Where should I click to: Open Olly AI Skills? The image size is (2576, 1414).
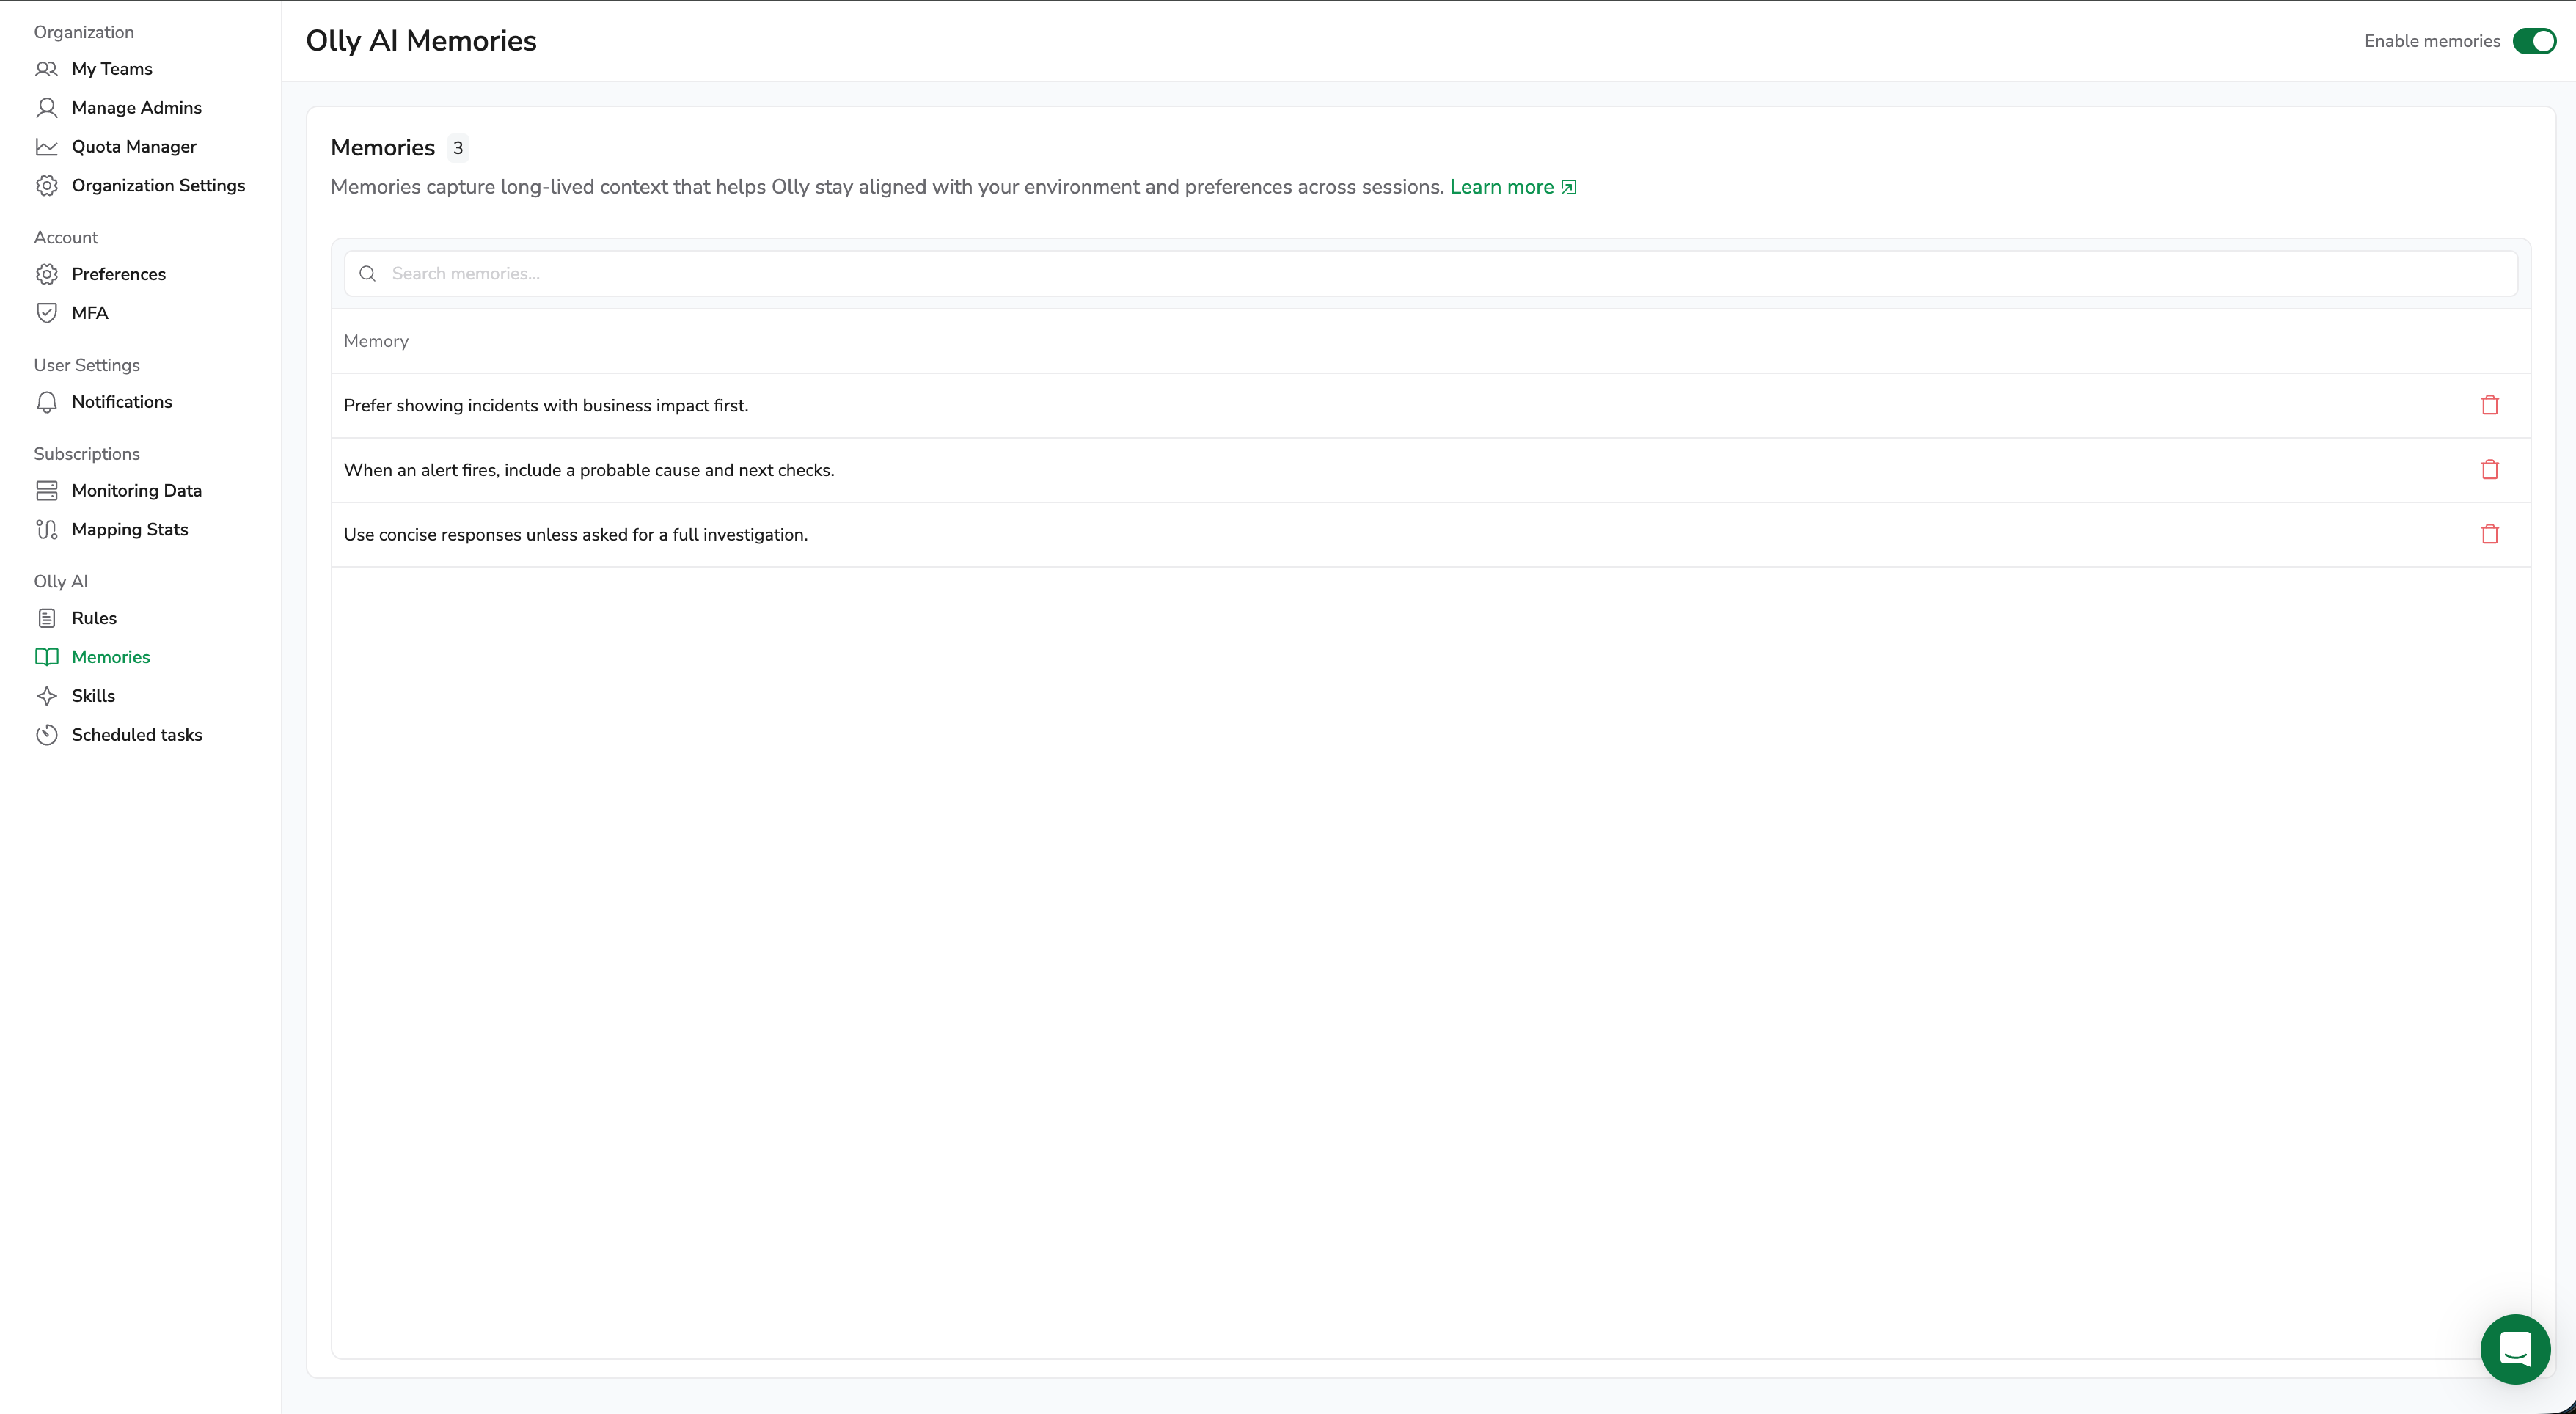click(x=93, y=696)
